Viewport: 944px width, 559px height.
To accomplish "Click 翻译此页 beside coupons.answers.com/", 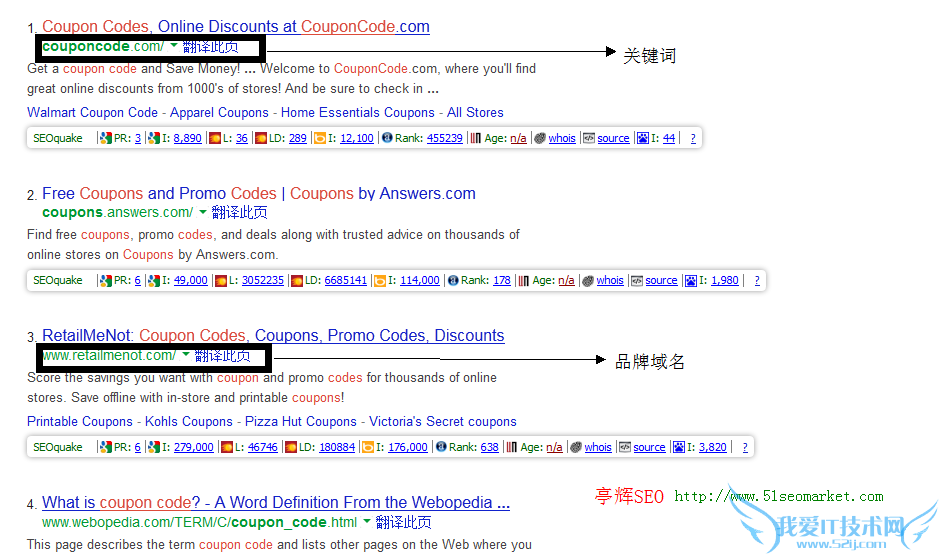I will click(x=240, y=212).
